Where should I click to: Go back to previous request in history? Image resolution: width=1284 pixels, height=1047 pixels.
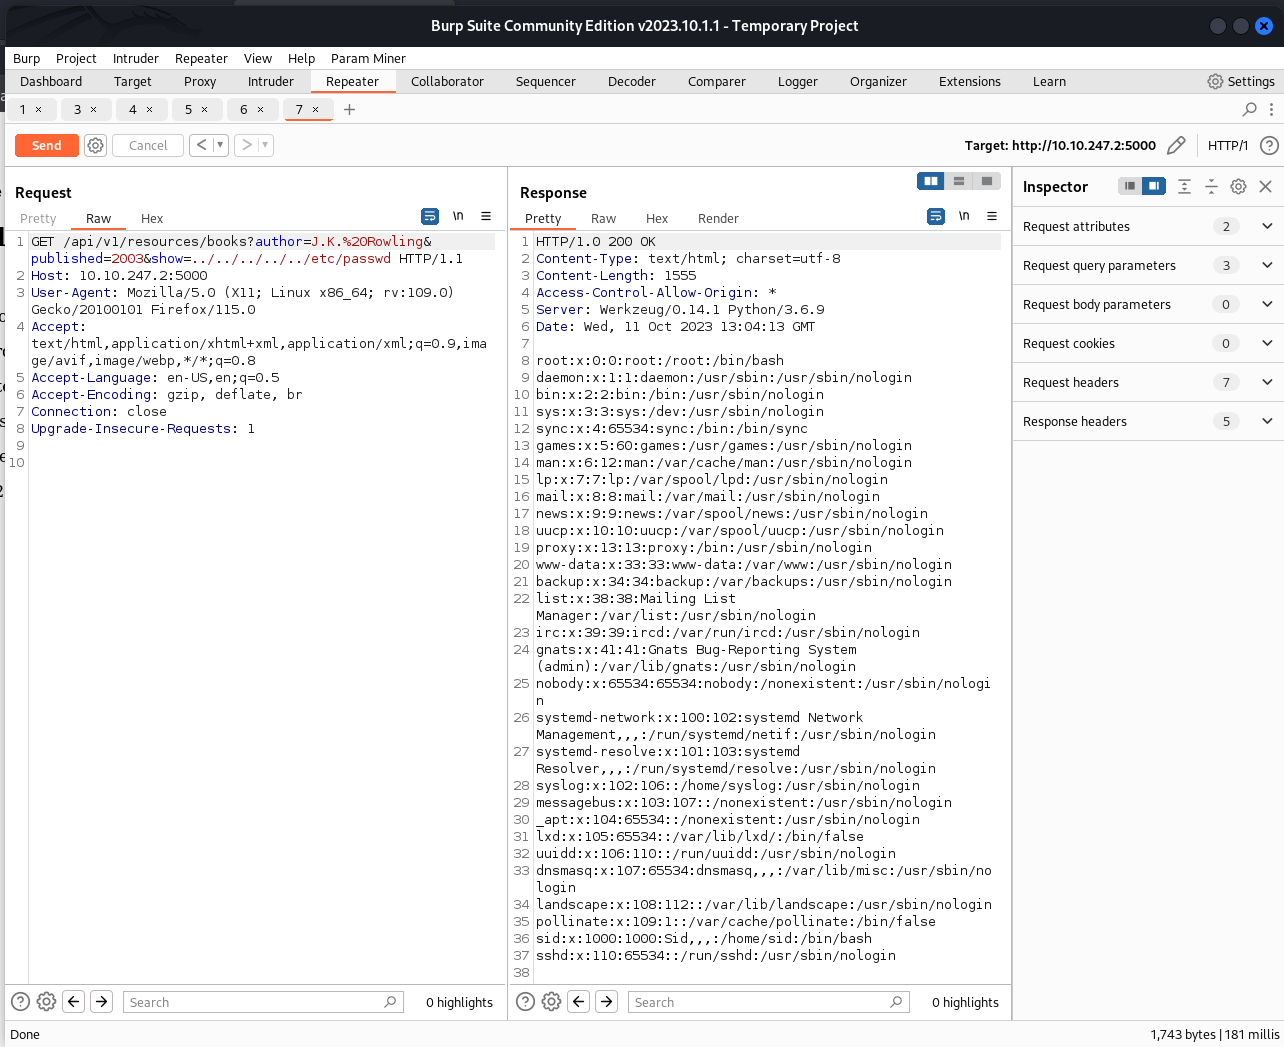click(201, 145)
